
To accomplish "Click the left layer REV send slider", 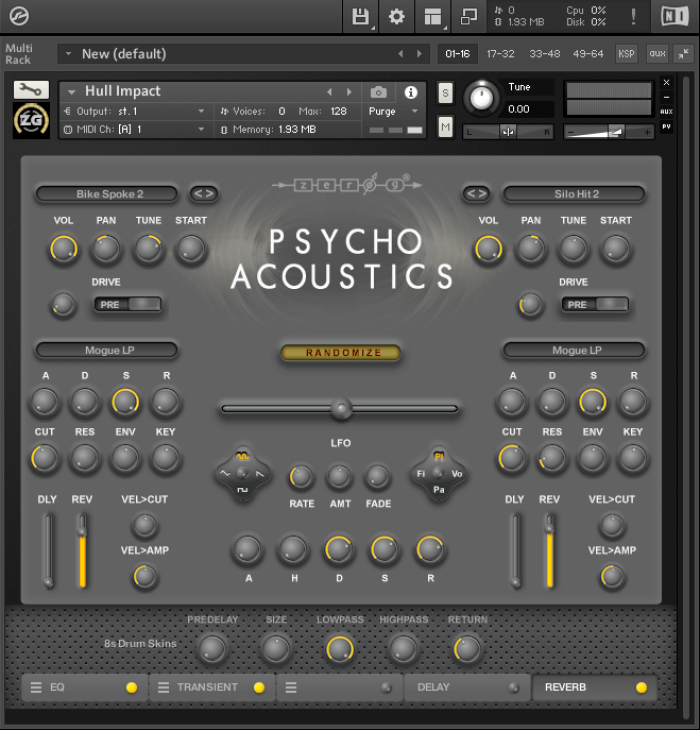I will [x=82, y=550].
